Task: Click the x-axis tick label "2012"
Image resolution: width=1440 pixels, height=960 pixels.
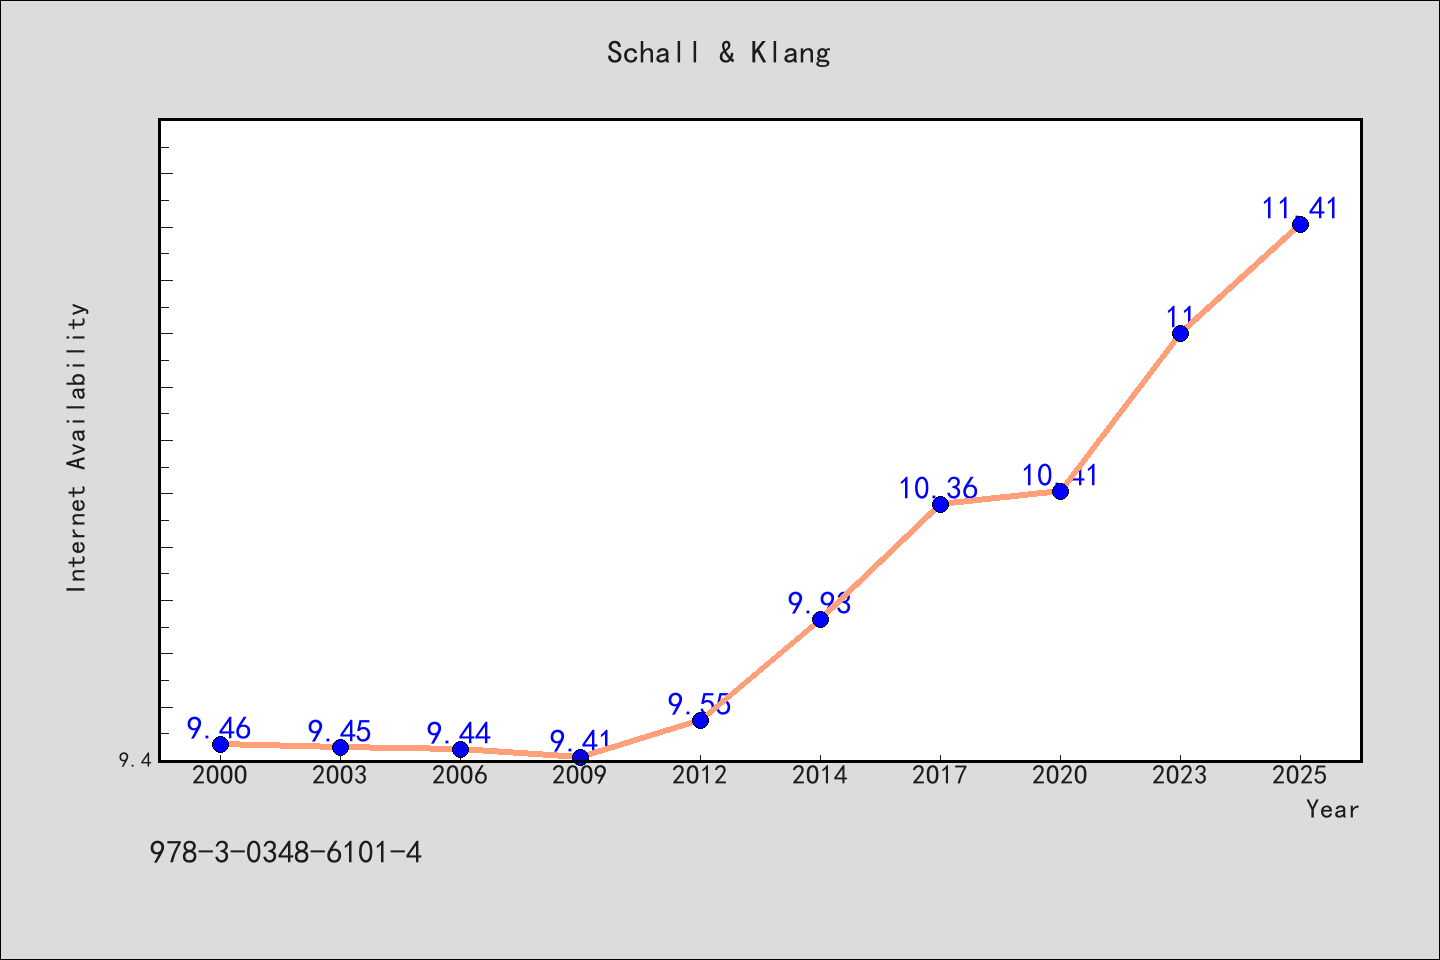Action: (x=700, y=775)
